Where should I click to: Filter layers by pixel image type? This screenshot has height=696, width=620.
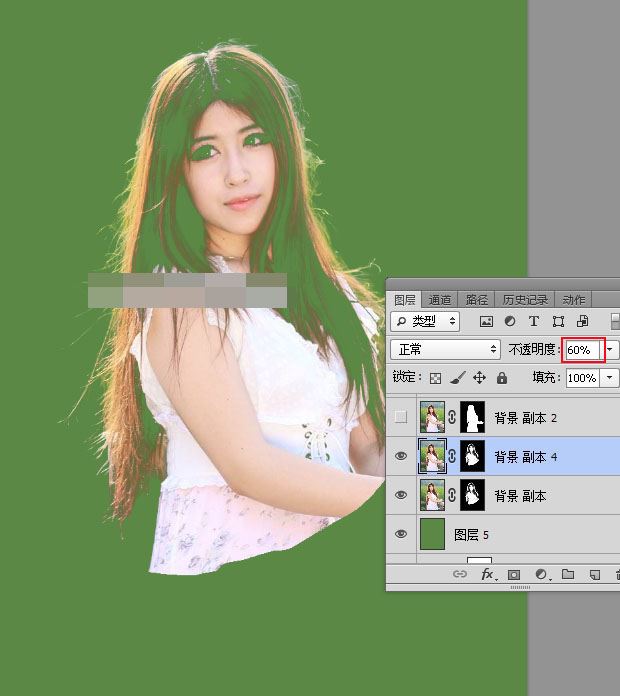click(486, 321)
